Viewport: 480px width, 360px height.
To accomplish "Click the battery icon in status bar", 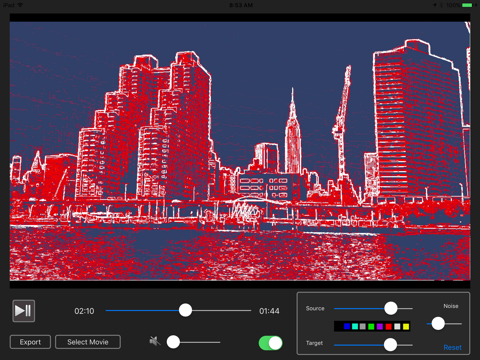I will point(467,5).
